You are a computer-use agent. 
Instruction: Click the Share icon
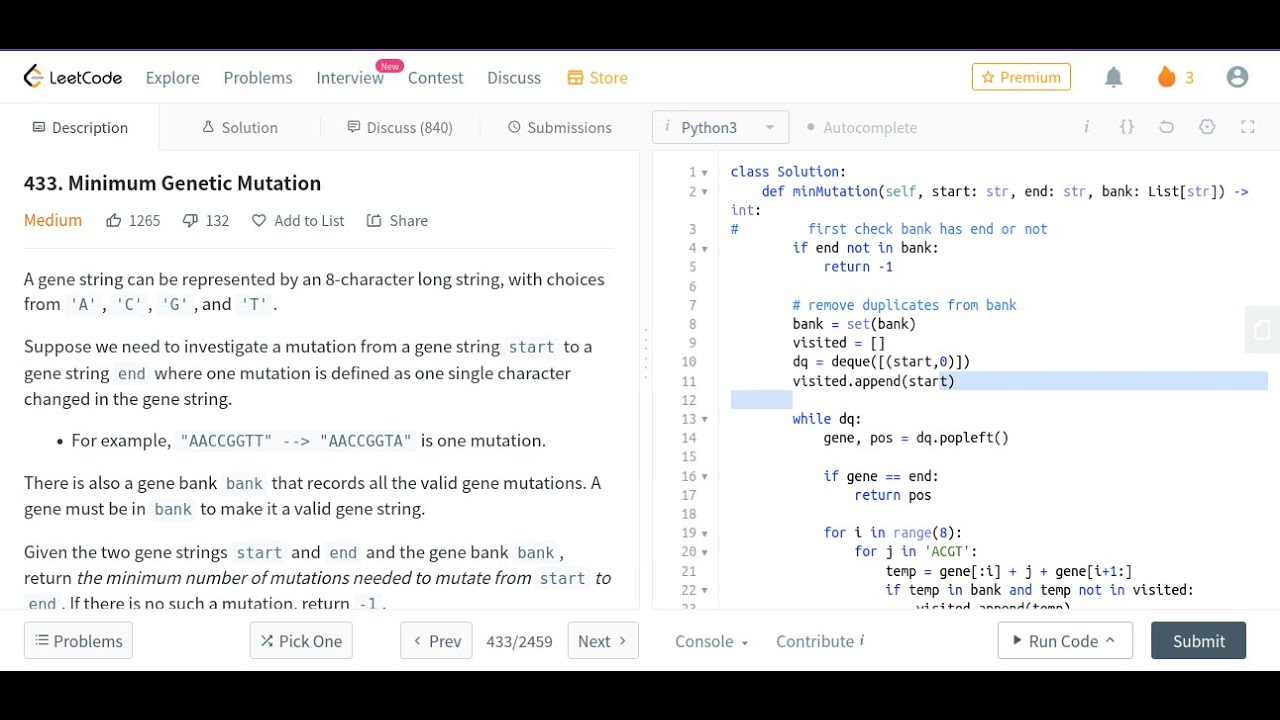pos(374,220)
